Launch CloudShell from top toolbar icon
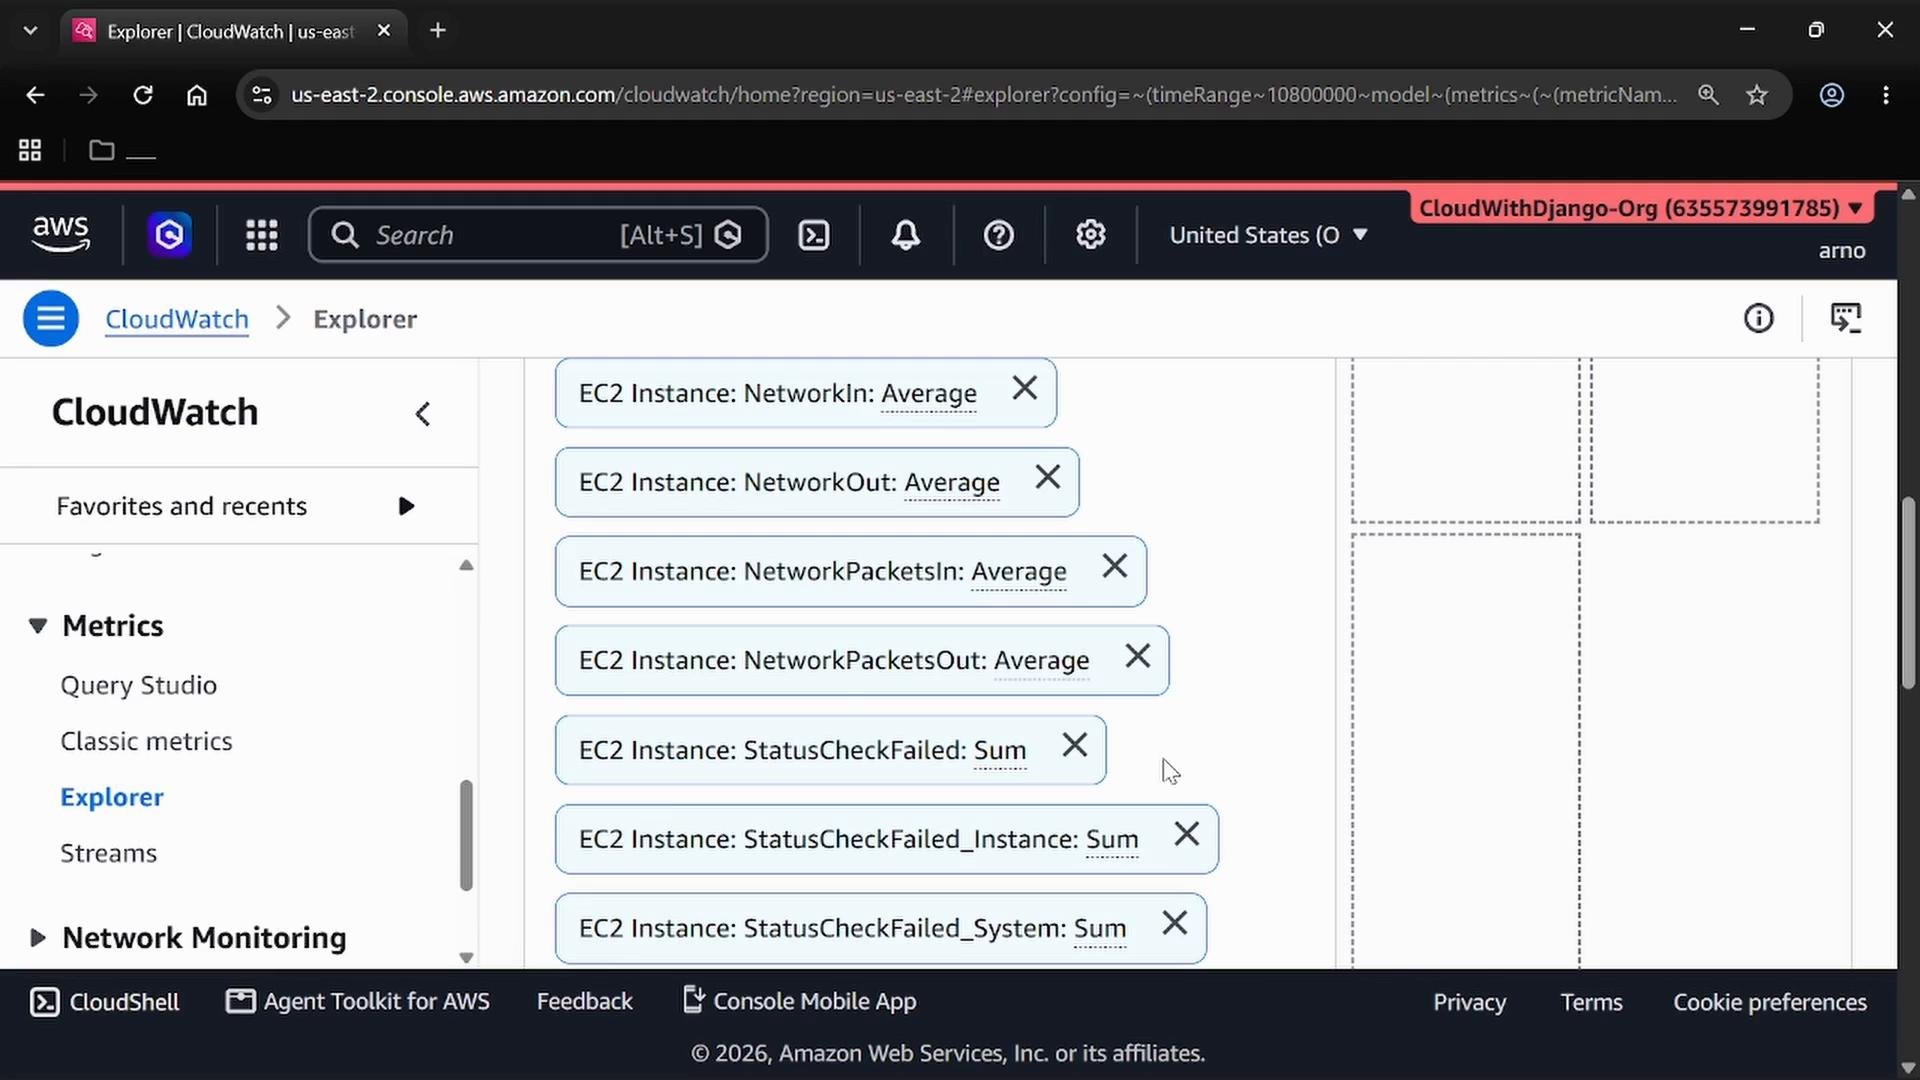The width and height of the screenshot is (1920, 1080). (814, 235)
